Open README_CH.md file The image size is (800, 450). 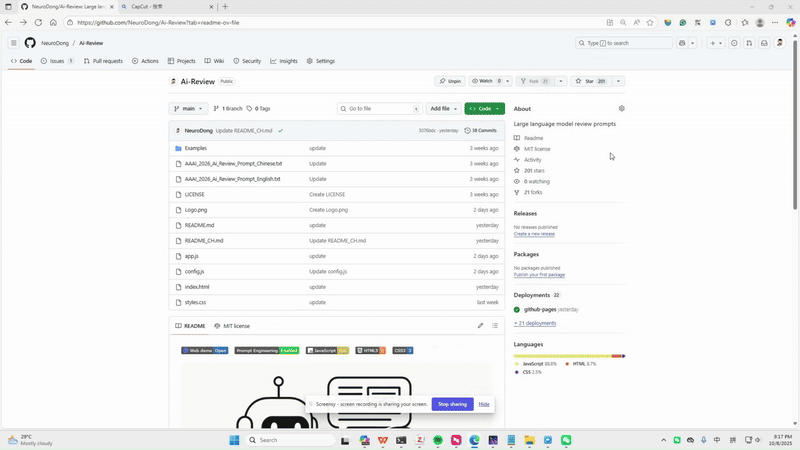coord(204,240)
